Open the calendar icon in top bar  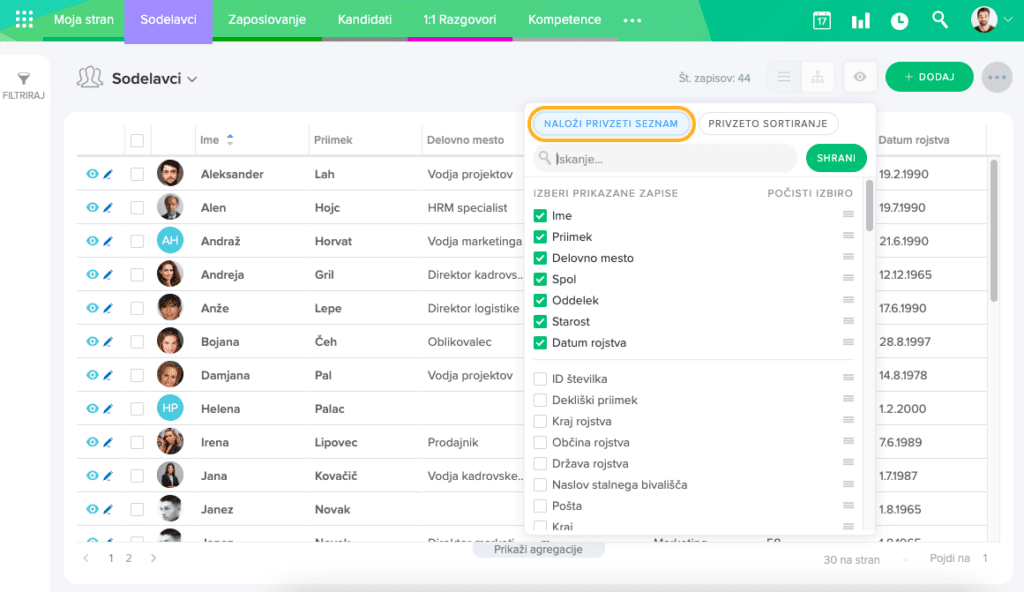[x=822, y=20]
